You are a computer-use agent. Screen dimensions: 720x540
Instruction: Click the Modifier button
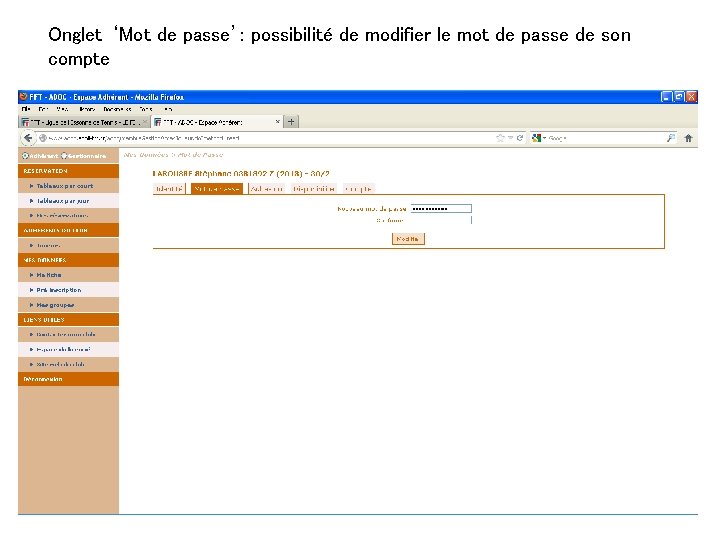coord(408,239)
